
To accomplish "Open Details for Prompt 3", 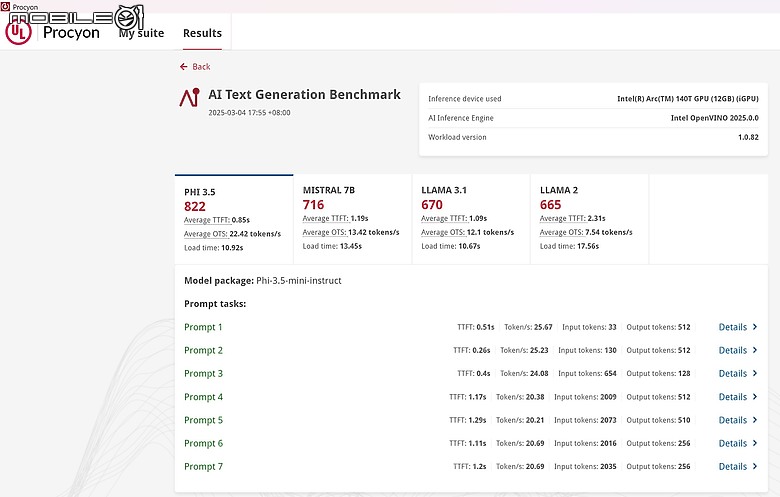I will click(738, 374).
